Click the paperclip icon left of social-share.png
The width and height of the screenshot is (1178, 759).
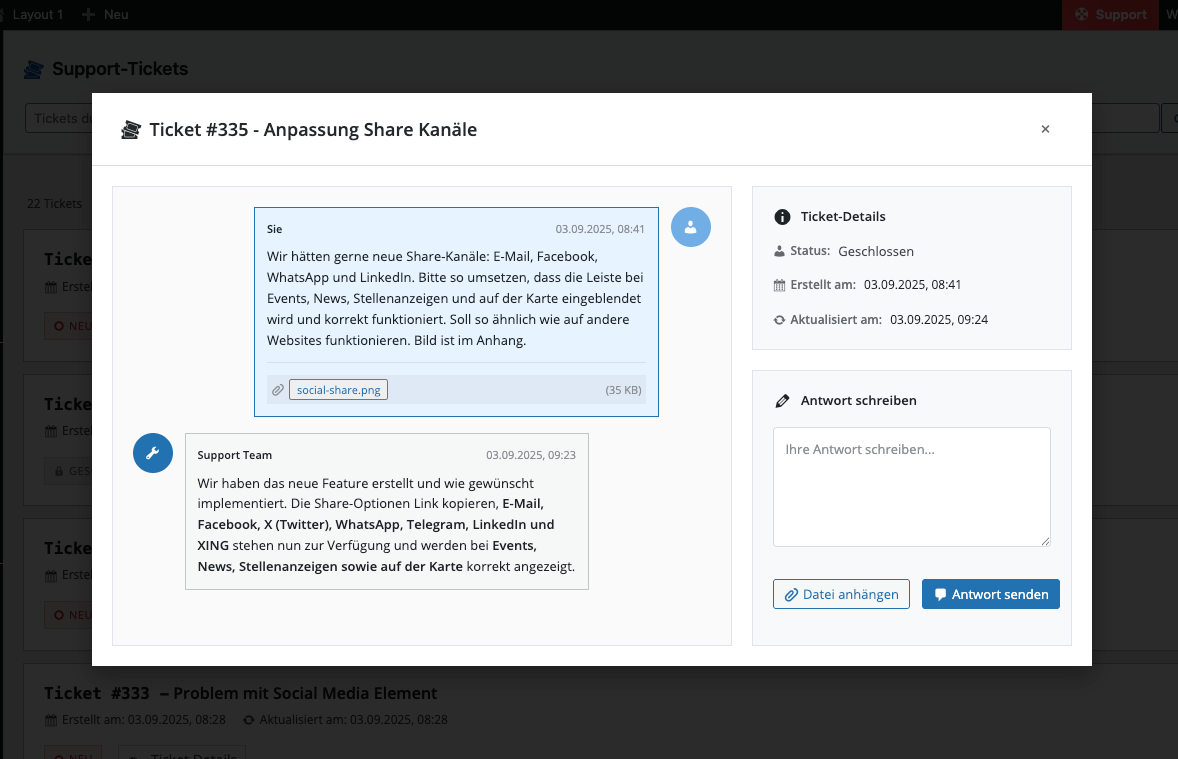pyautogui.click(x=278, y=390)
